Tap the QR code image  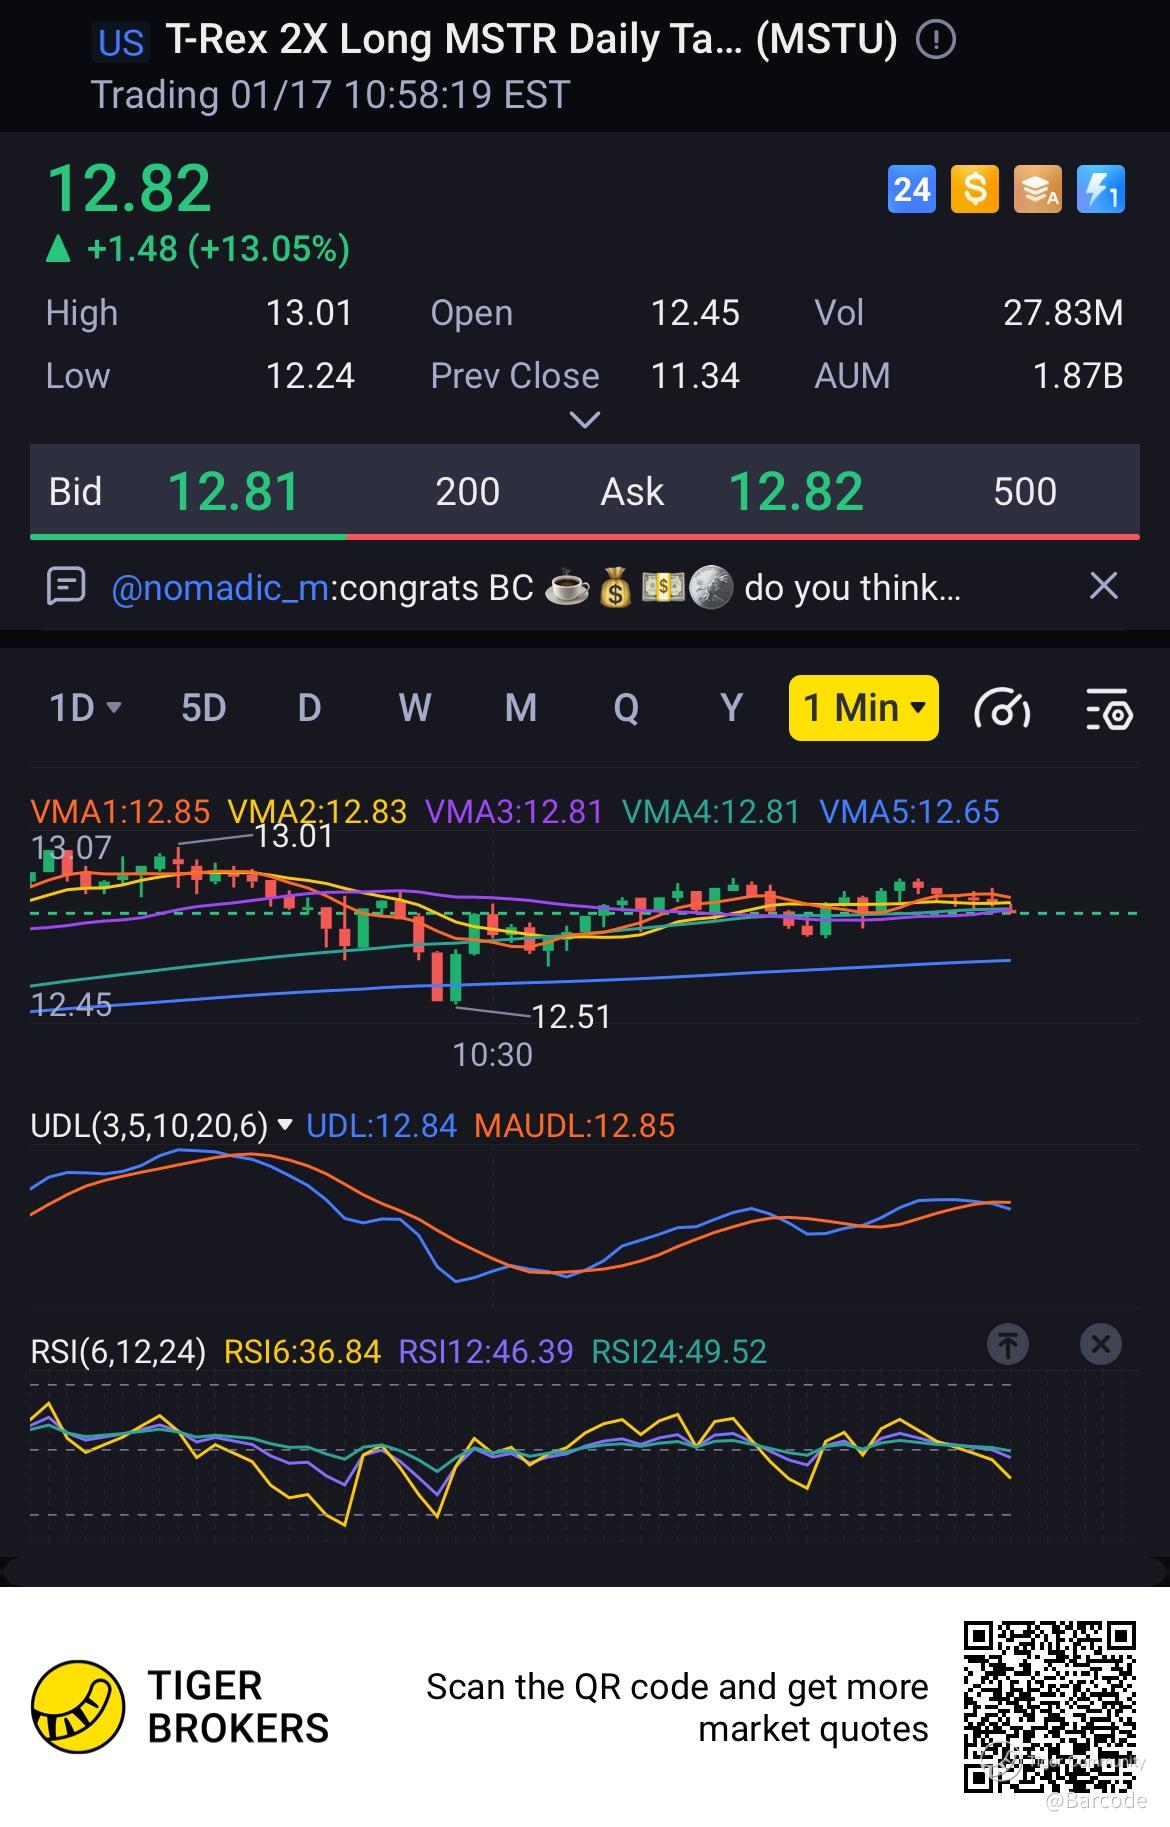1050,1707
